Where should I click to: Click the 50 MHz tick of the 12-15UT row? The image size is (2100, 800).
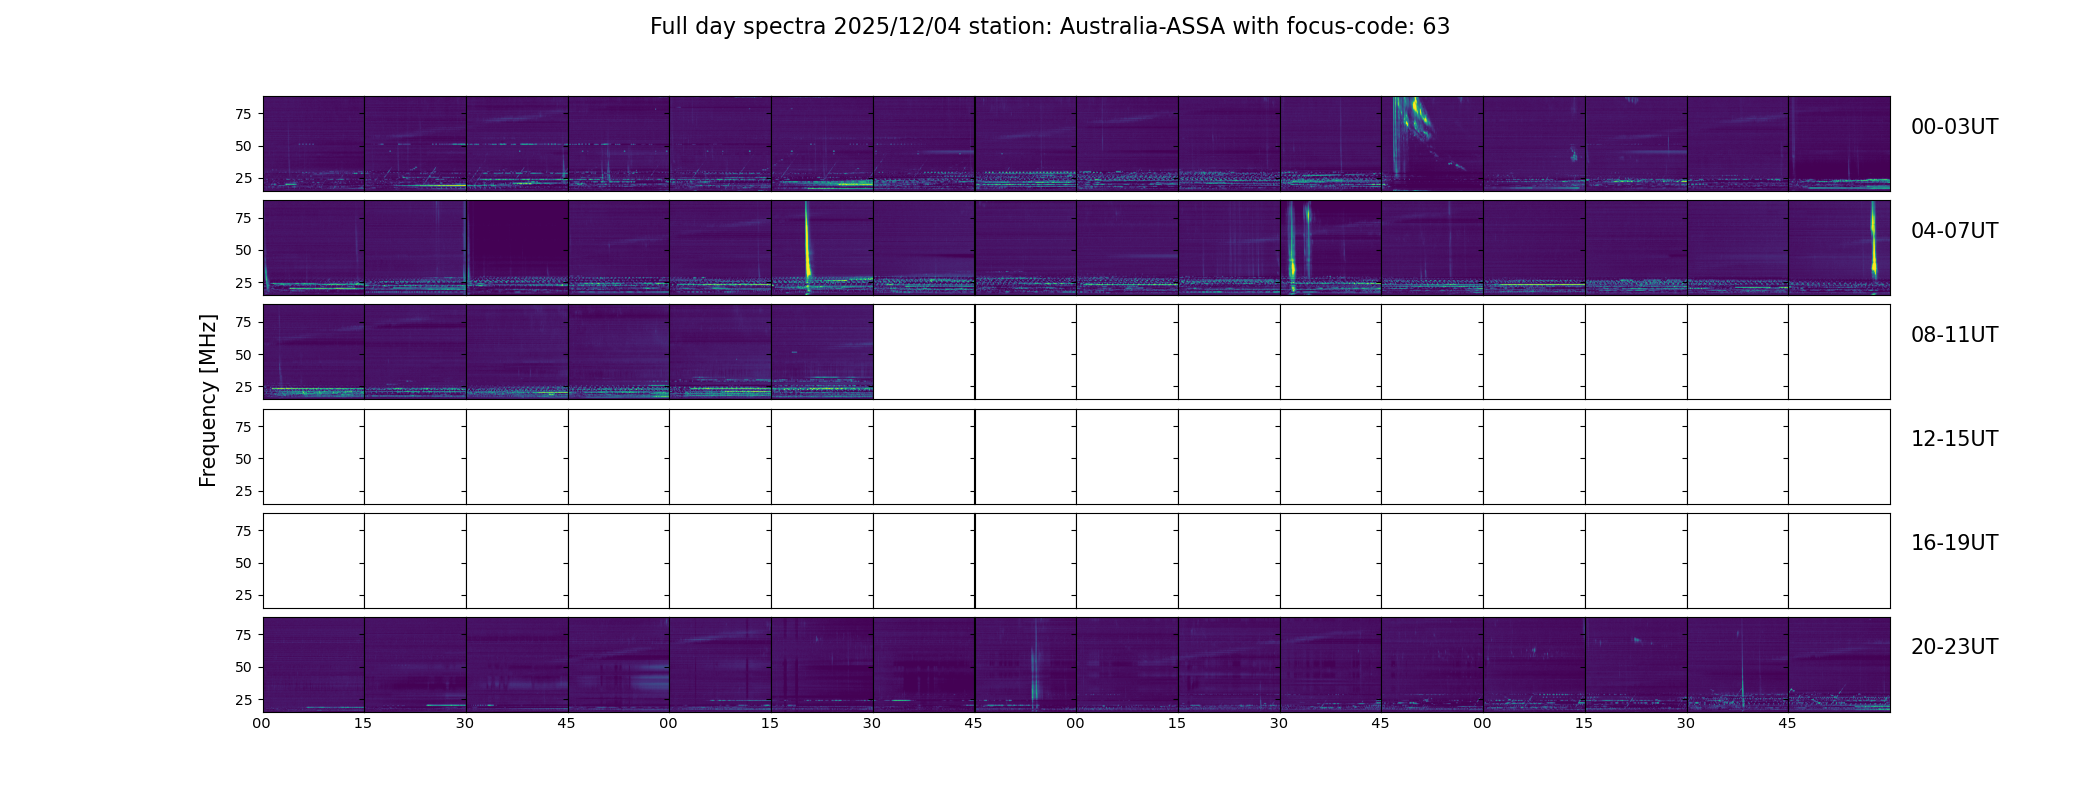243,459
